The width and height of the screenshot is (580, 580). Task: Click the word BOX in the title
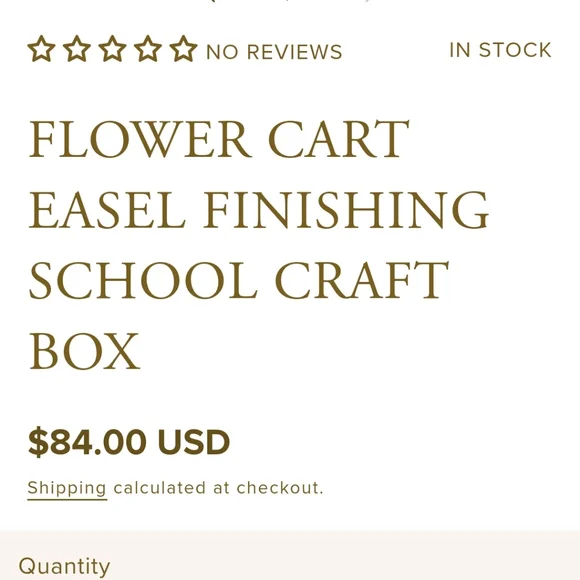[x=84, y=351]
